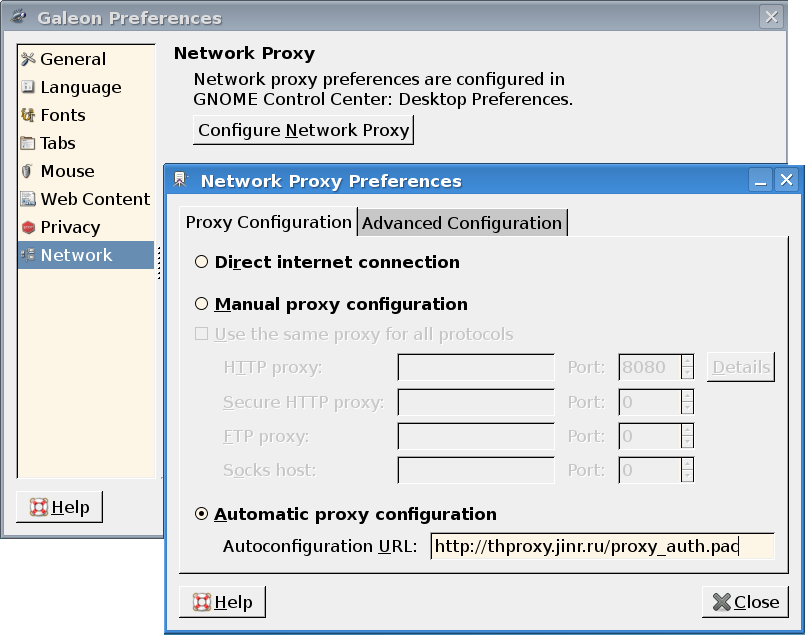The image size is (805, 635).
Task: Open the Mouse preferences category
Action: pyautogui.click(x=86, y=171)
